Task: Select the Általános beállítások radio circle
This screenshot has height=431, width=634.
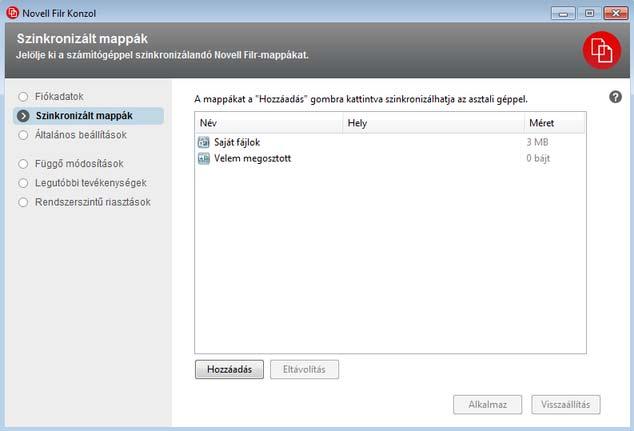Action: coord(23,135)
